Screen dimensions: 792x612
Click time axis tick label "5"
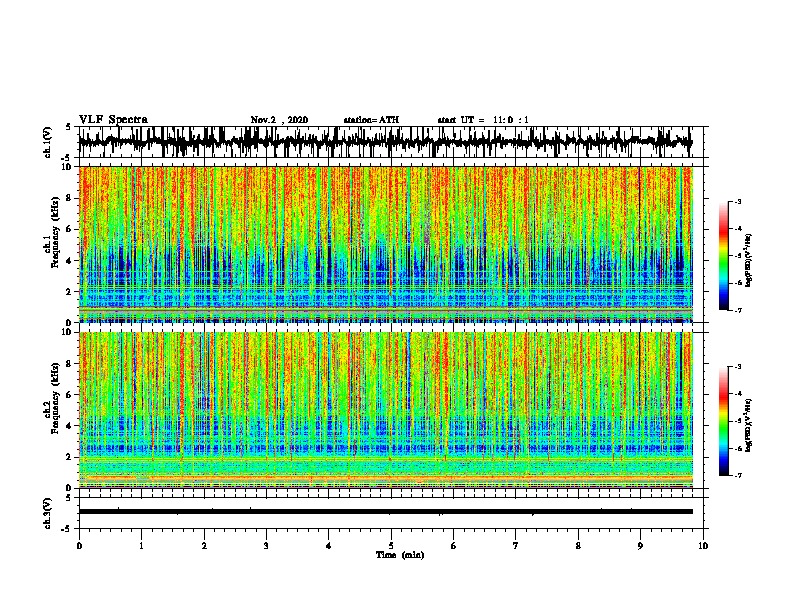[x=391, y=546]
